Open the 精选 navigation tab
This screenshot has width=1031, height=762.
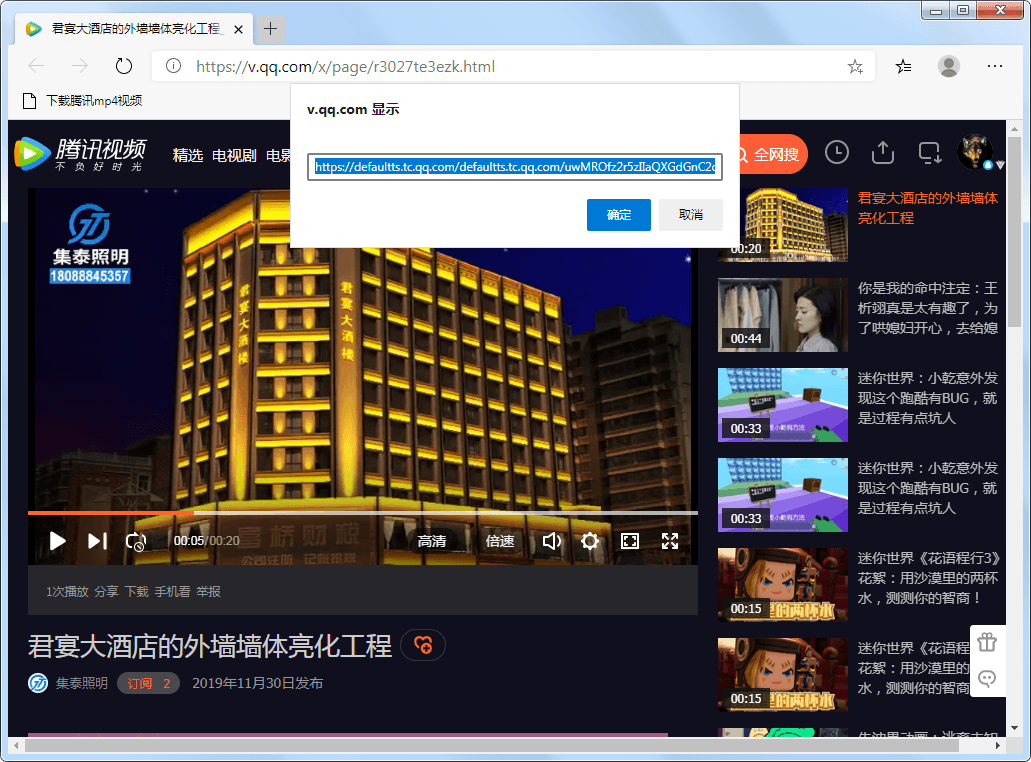point(187,155)
